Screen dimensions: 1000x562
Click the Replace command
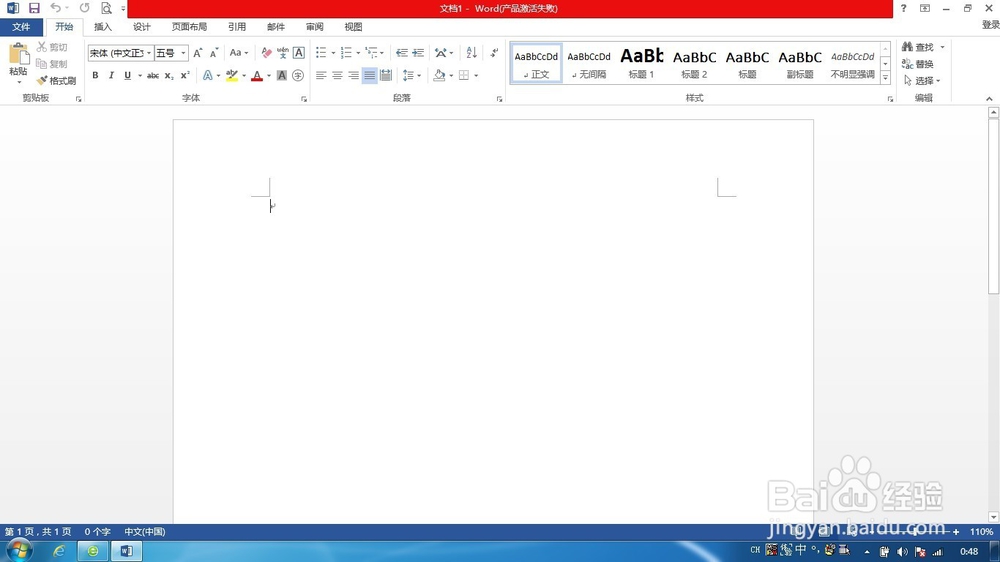click(x=918, y=64)
